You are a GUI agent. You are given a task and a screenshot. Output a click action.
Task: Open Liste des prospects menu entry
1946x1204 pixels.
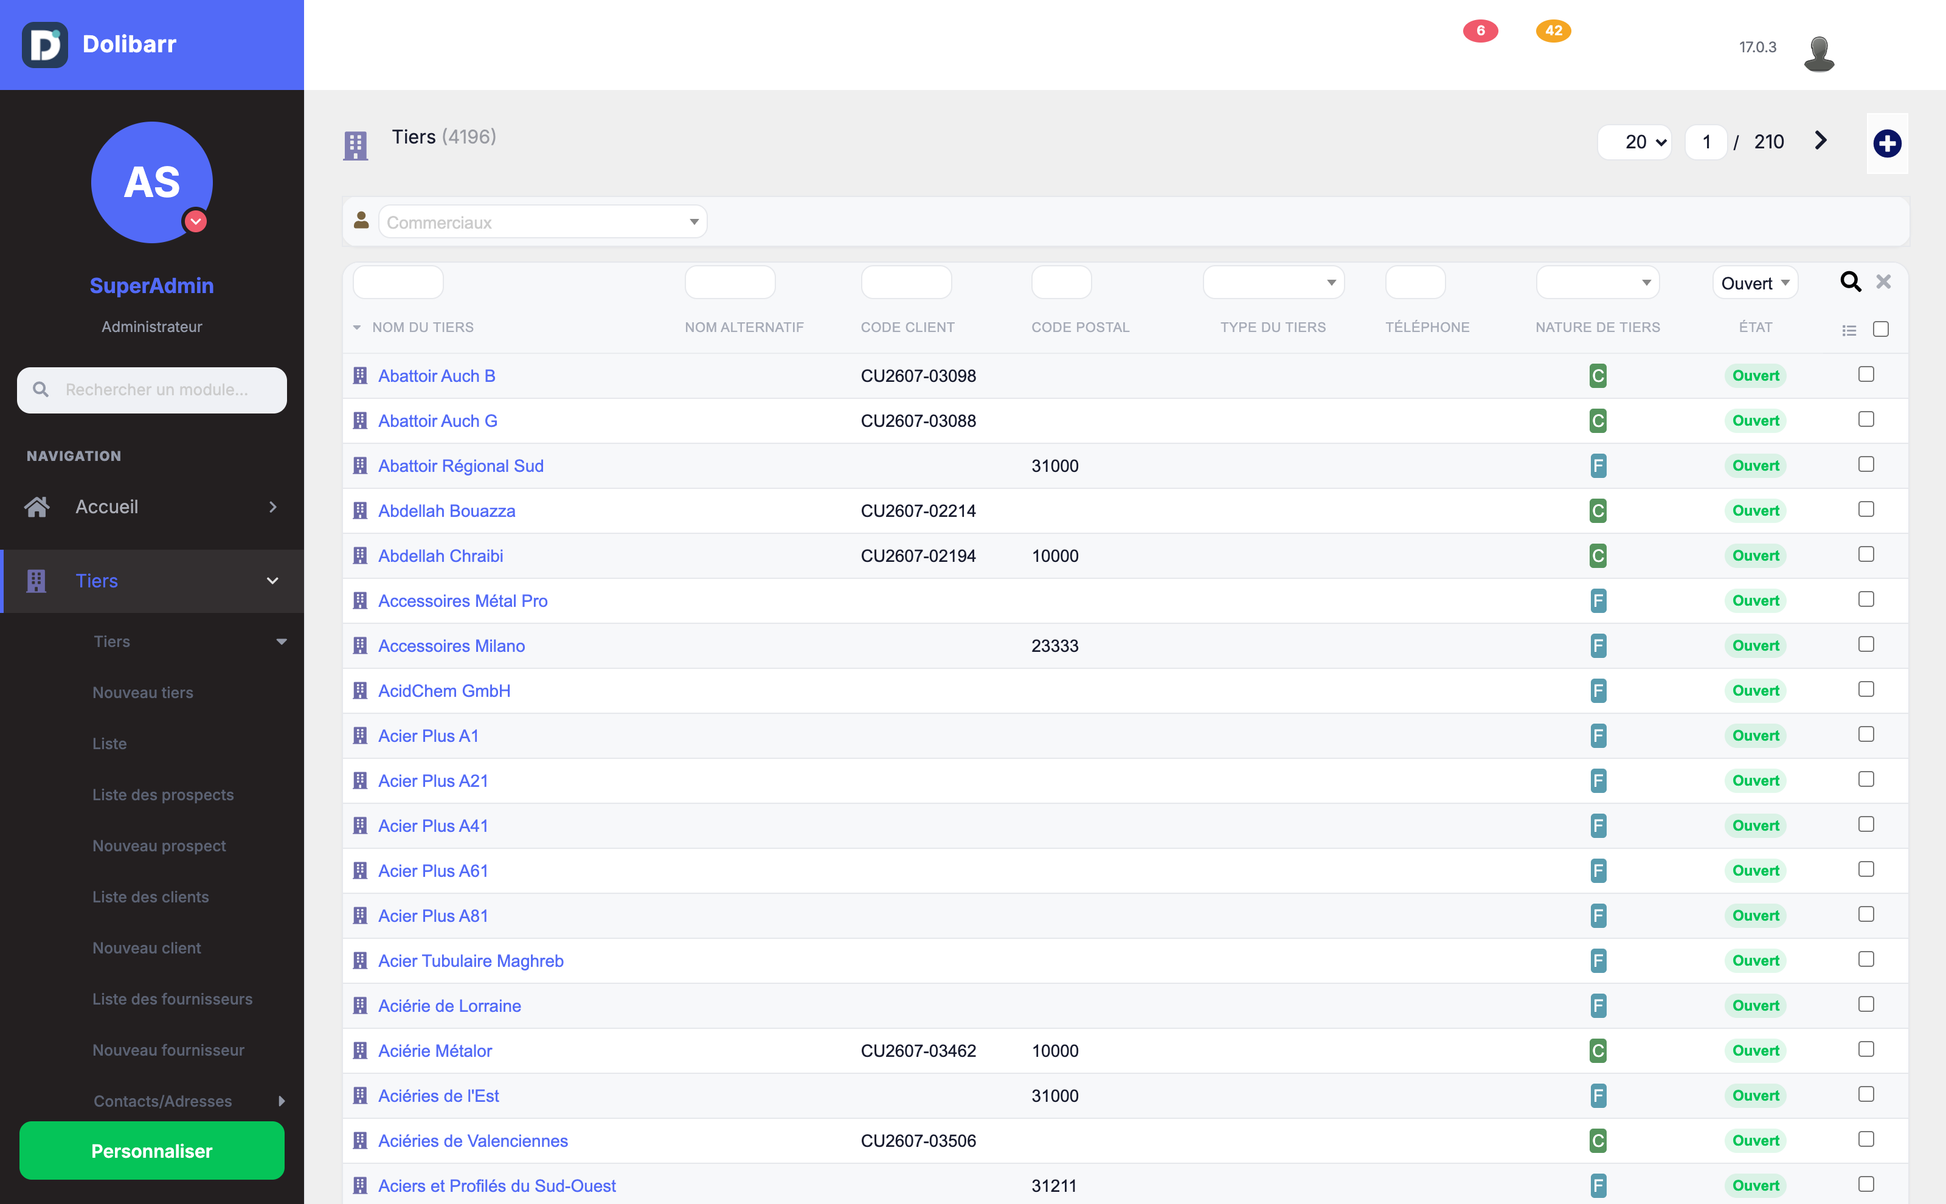pyautogui.click(x=163, y=794)
